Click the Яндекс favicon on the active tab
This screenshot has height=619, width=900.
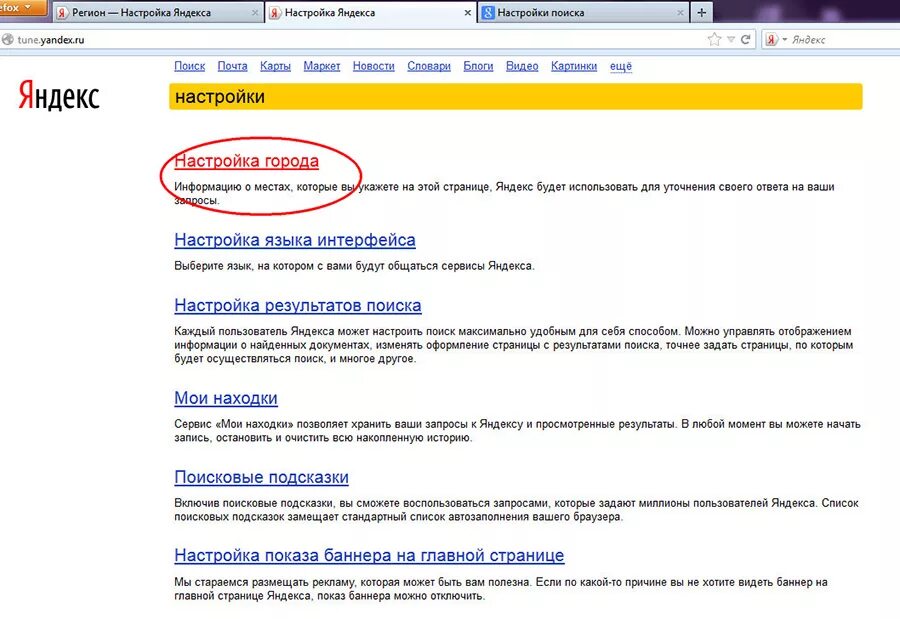coord(276,13)
